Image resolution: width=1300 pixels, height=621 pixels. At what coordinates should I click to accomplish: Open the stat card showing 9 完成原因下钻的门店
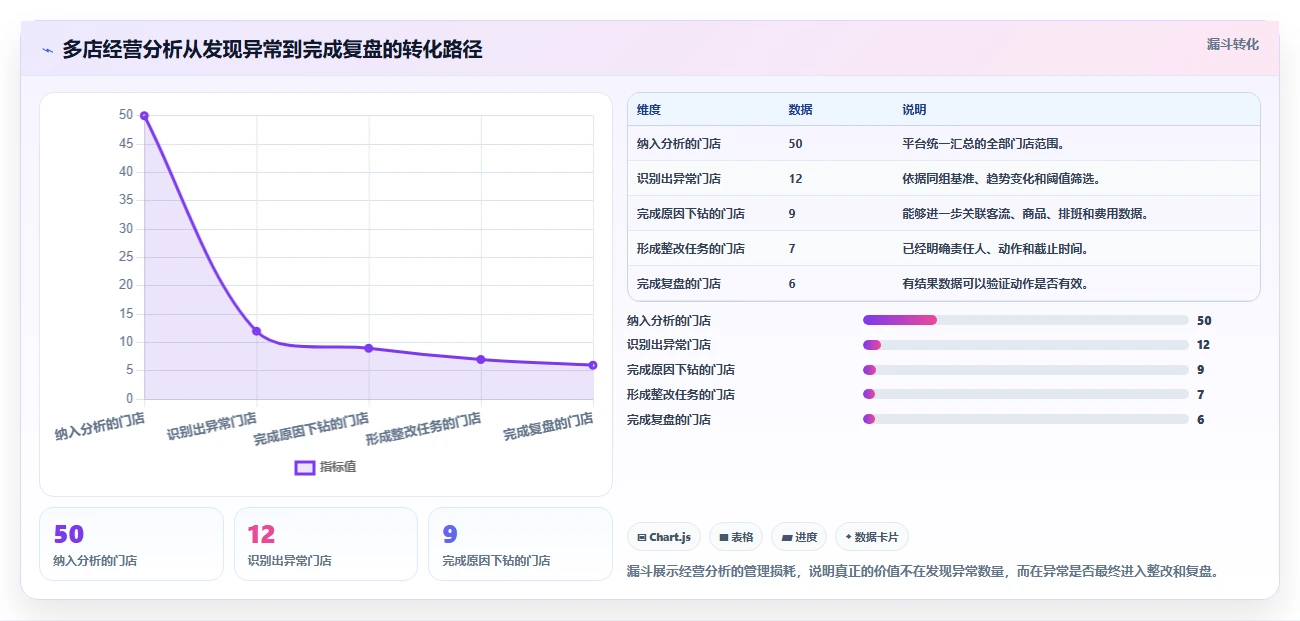520,544
